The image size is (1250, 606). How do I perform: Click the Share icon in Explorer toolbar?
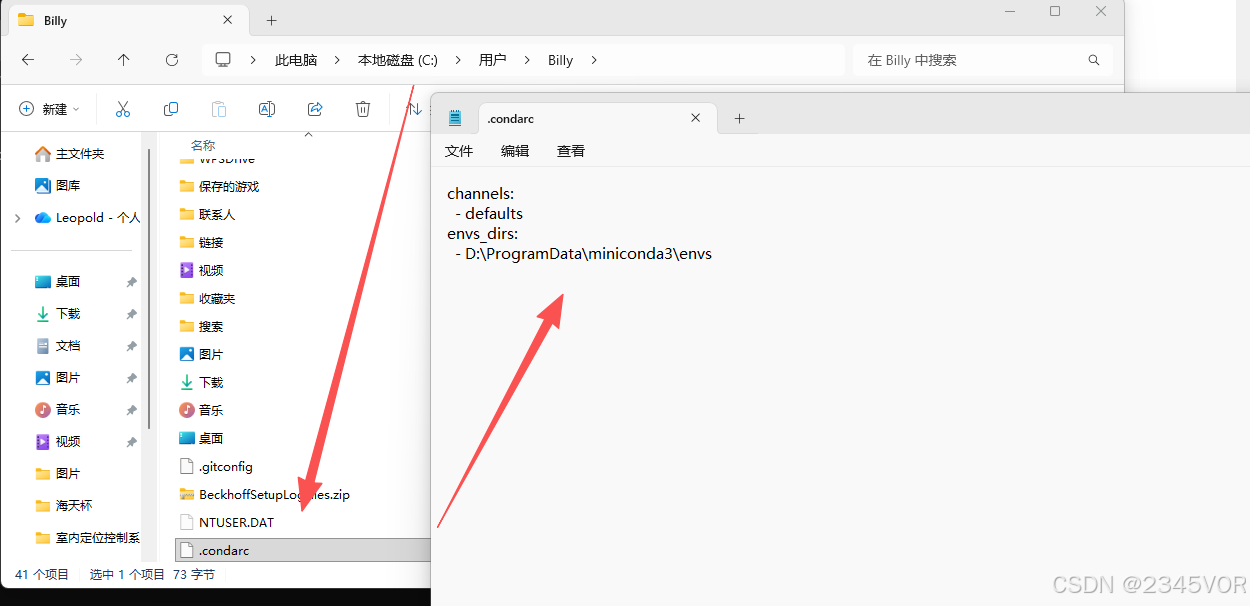(315, 109)
